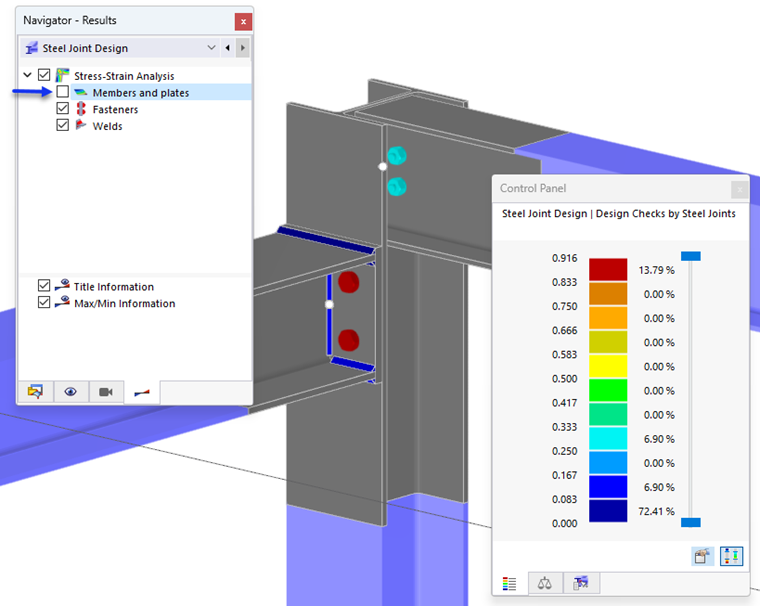Open the navigator Display eye tab
This screenshot has height=606, width=760.
coord(71,392)
